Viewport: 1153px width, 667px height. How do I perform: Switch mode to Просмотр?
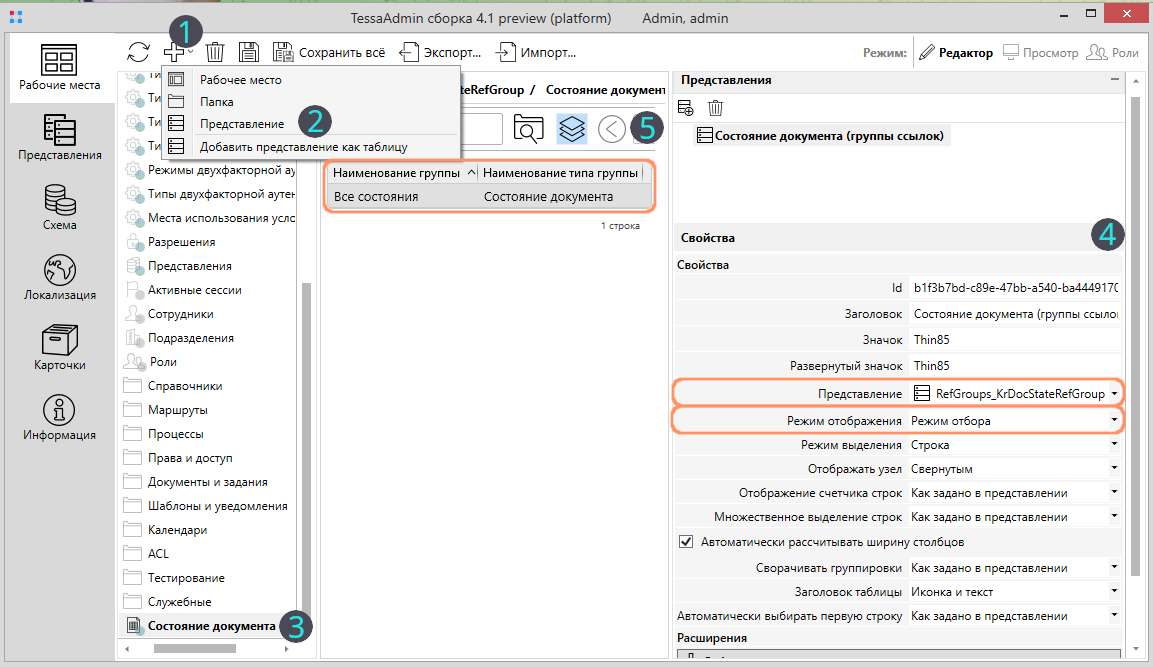click(1040, 52)
